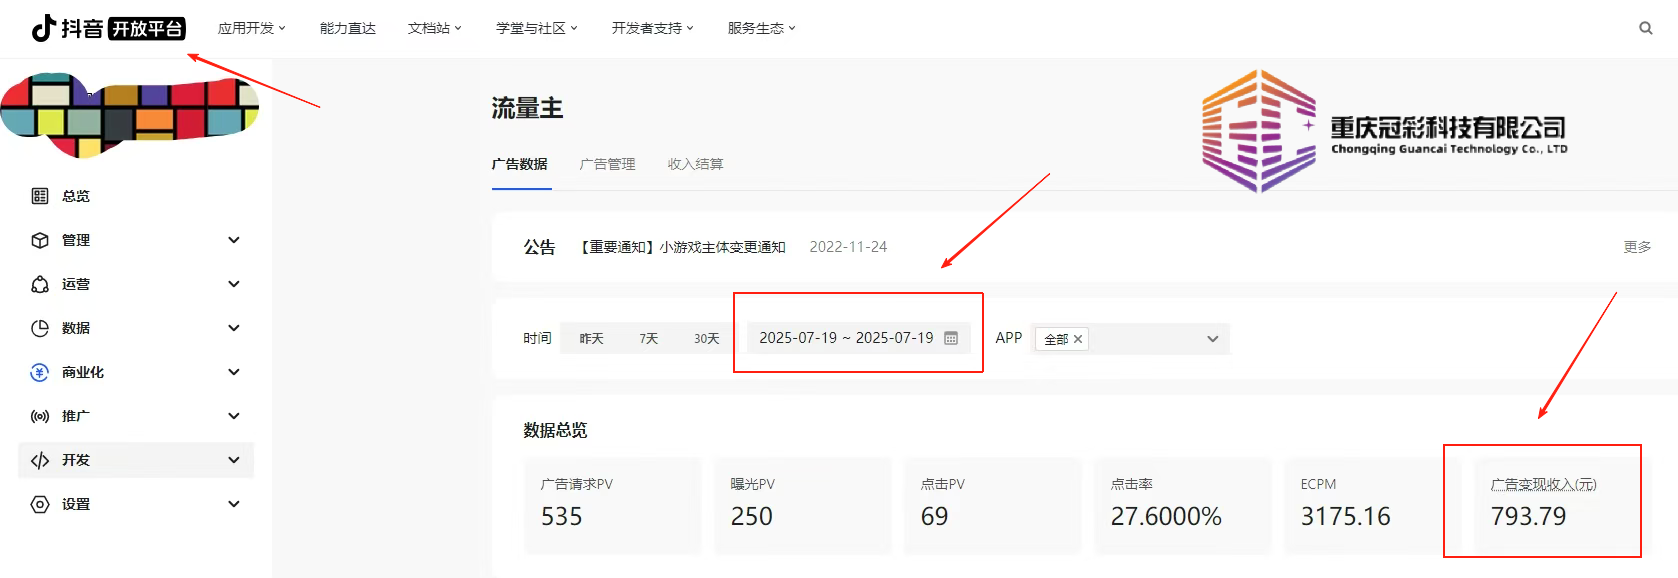
Task: Click the 总览 overview icon
Action: click(x=40, y=196)
